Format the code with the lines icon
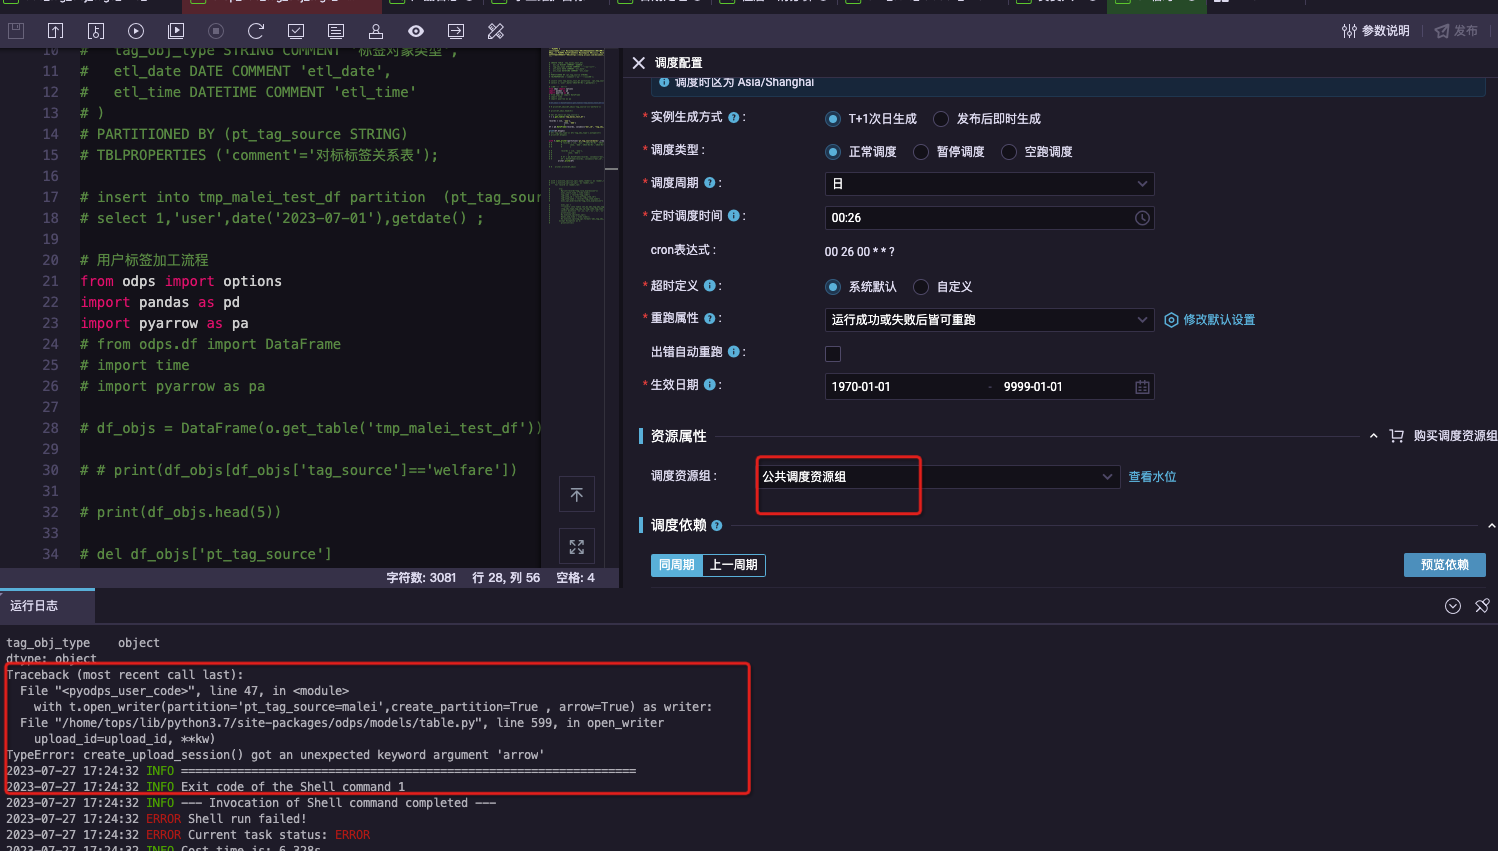1498x851 pixels. [336, 31]
